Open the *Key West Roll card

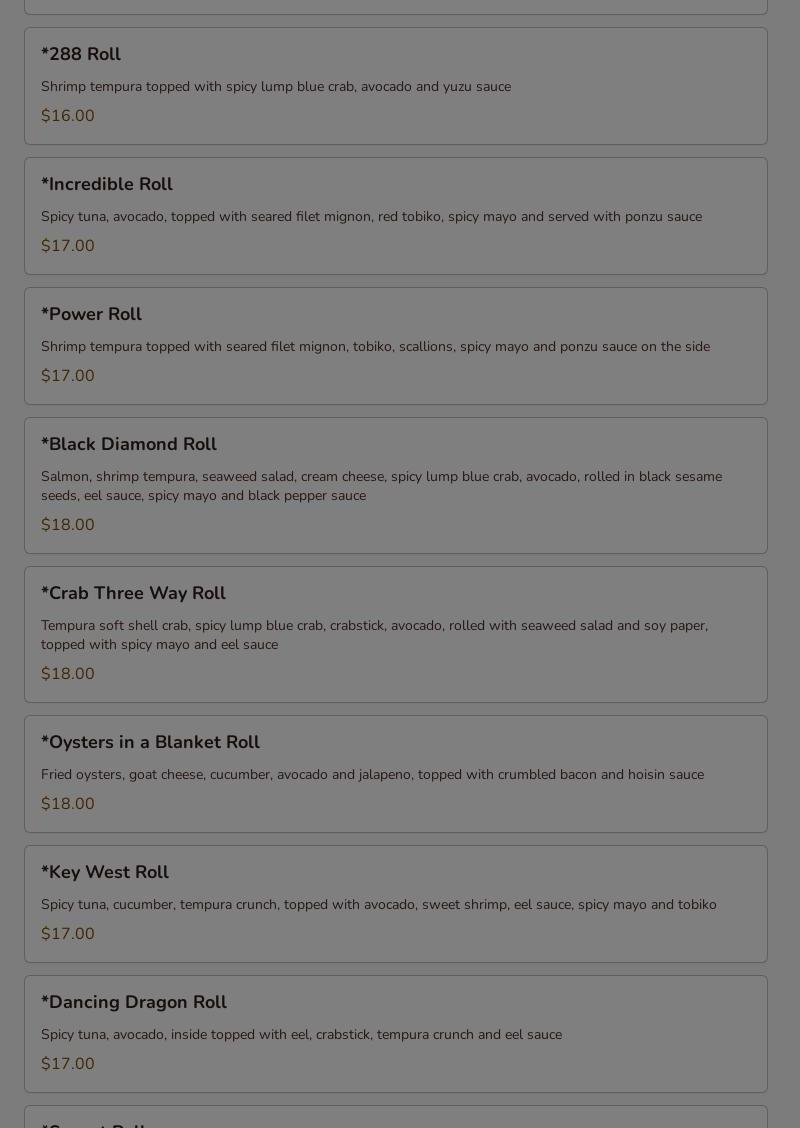(396, 904)
